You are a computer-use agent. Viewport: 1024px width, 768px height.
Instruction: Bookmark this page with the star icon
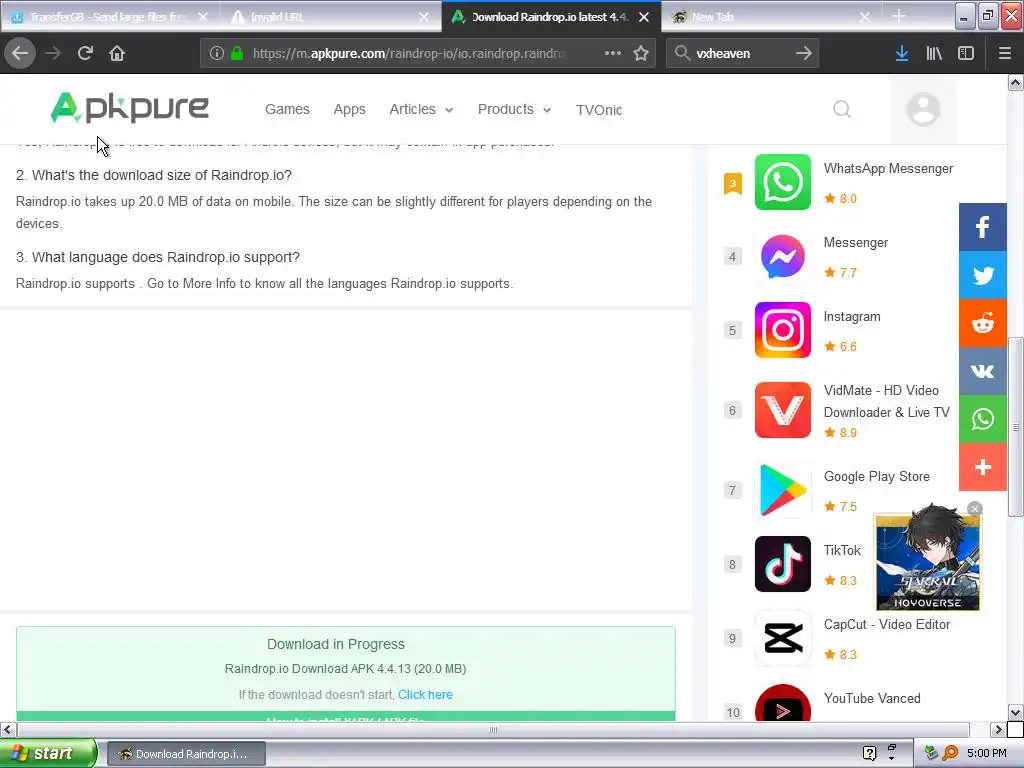pos(641,53)
